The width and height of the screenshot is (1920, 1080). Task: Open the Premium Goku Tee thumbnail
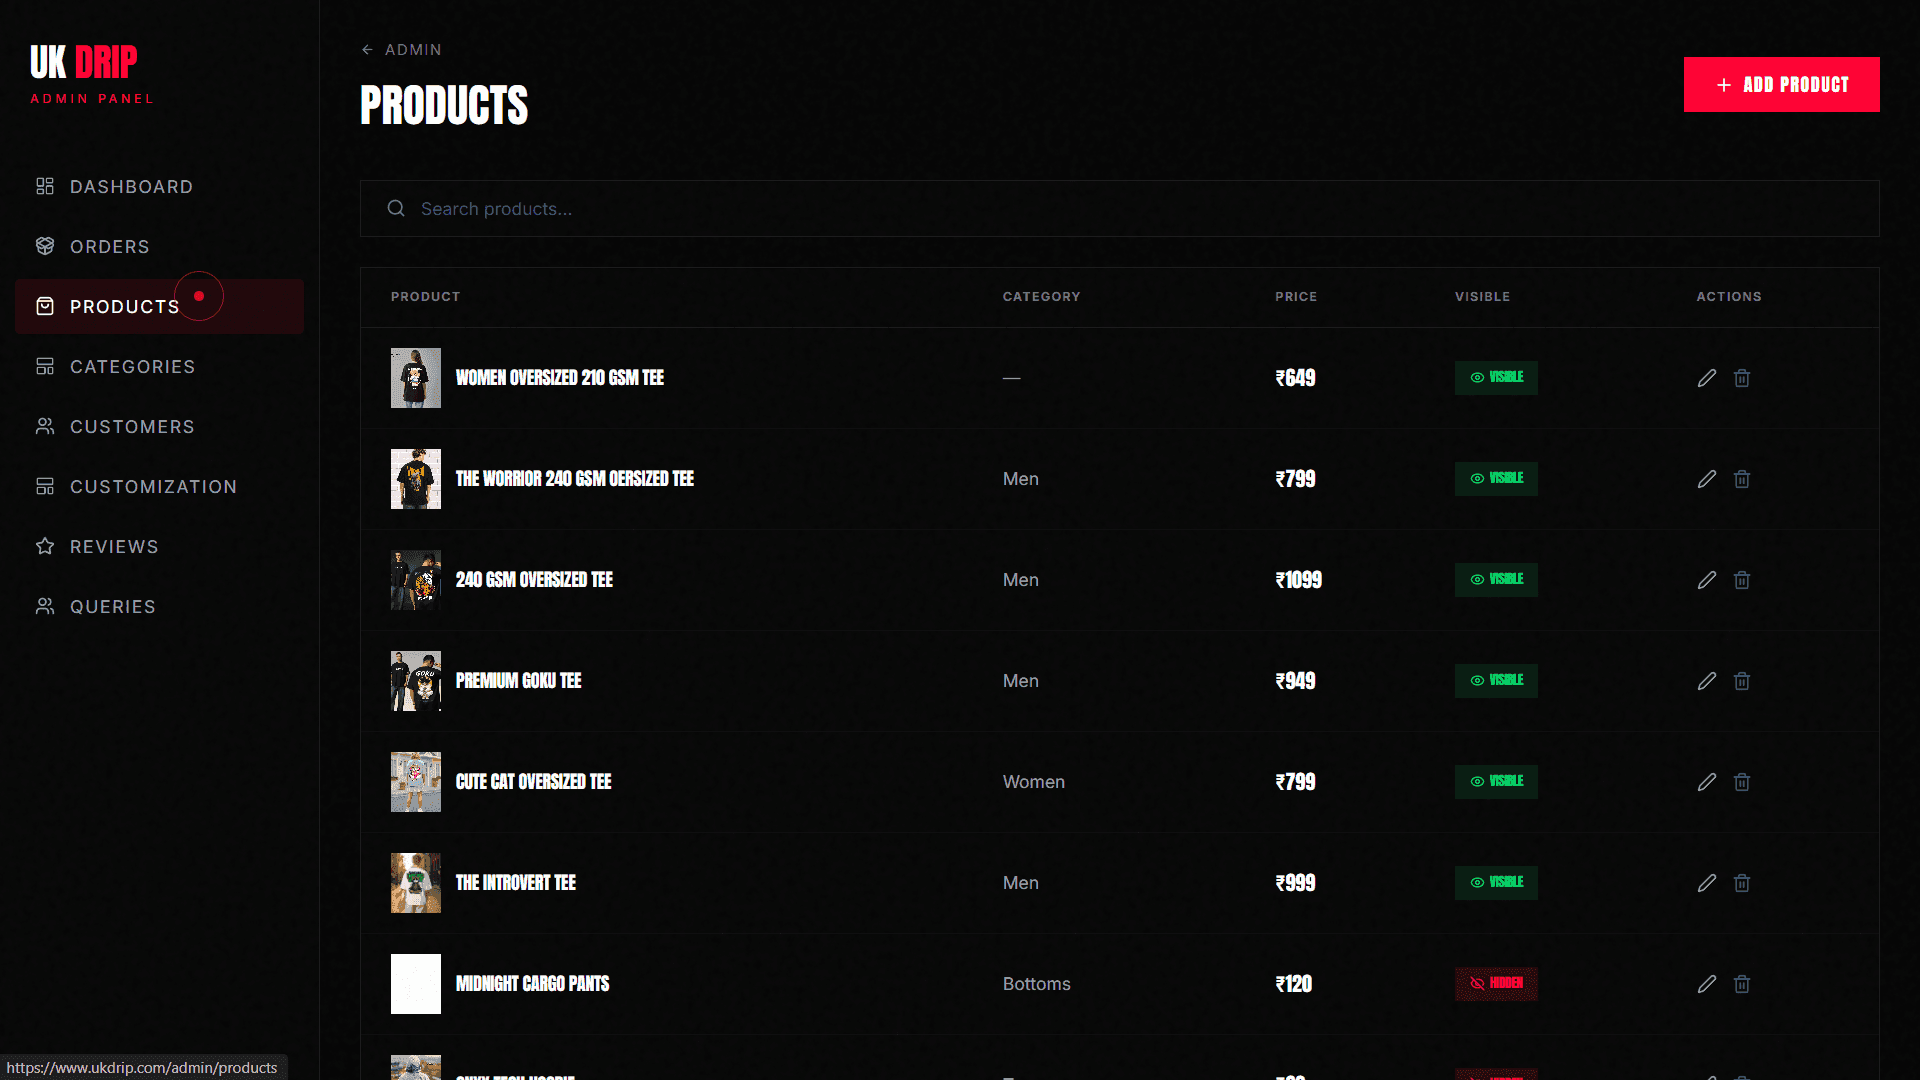(416, 681)
